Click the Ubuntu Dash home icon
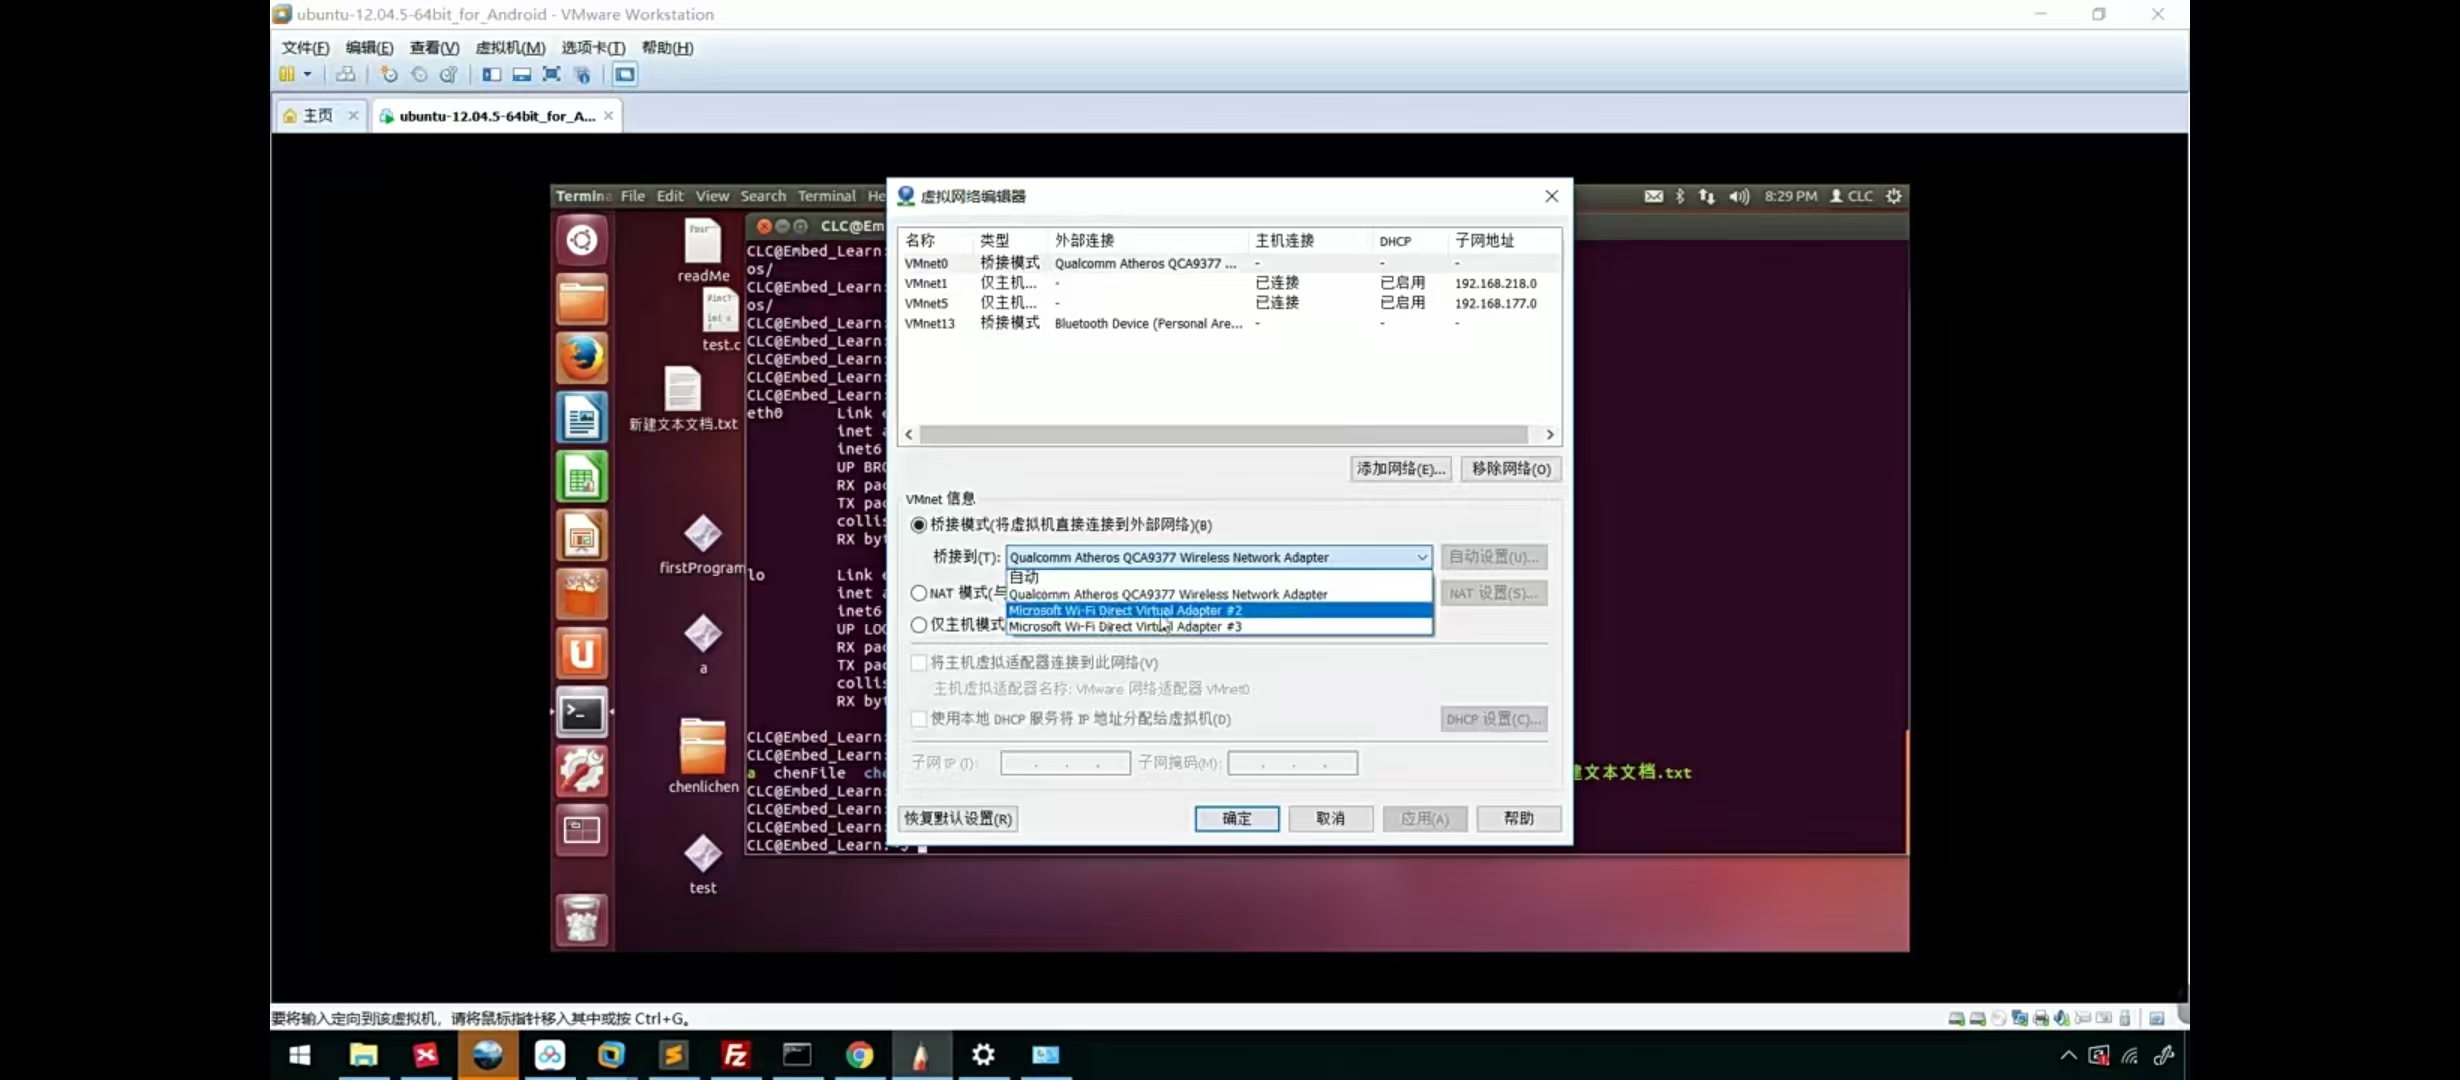Image resolution: width=2460 pixels, height=1080 pixels. point(581,240)
